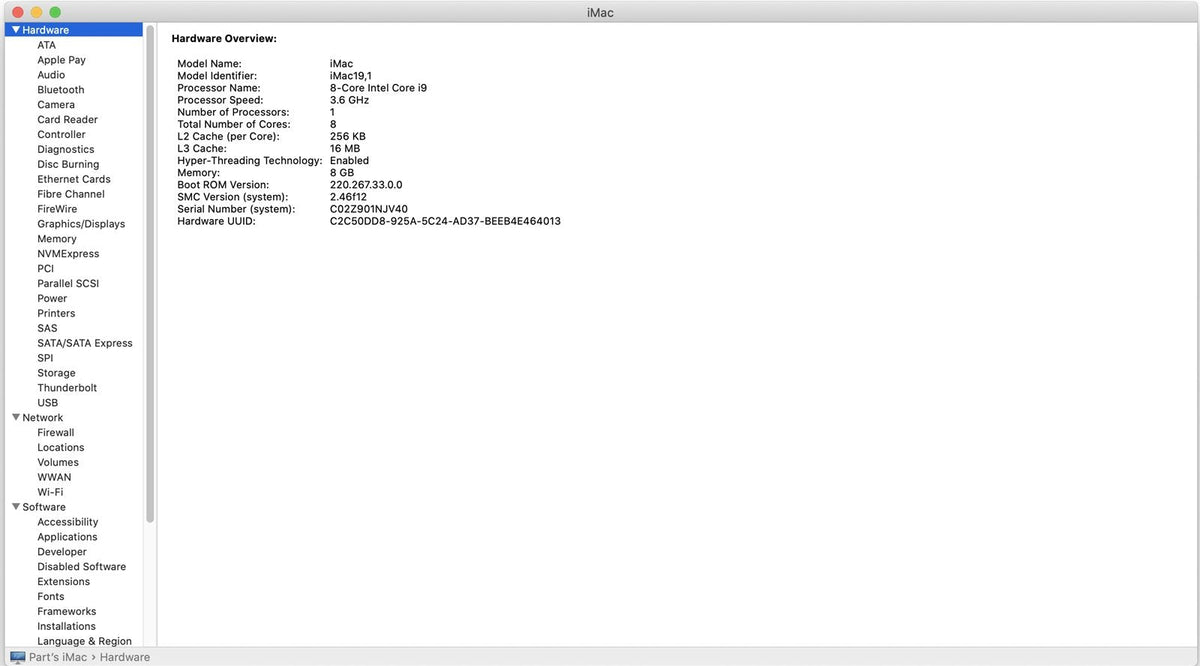Open the USB device report

tap(48, 402)
